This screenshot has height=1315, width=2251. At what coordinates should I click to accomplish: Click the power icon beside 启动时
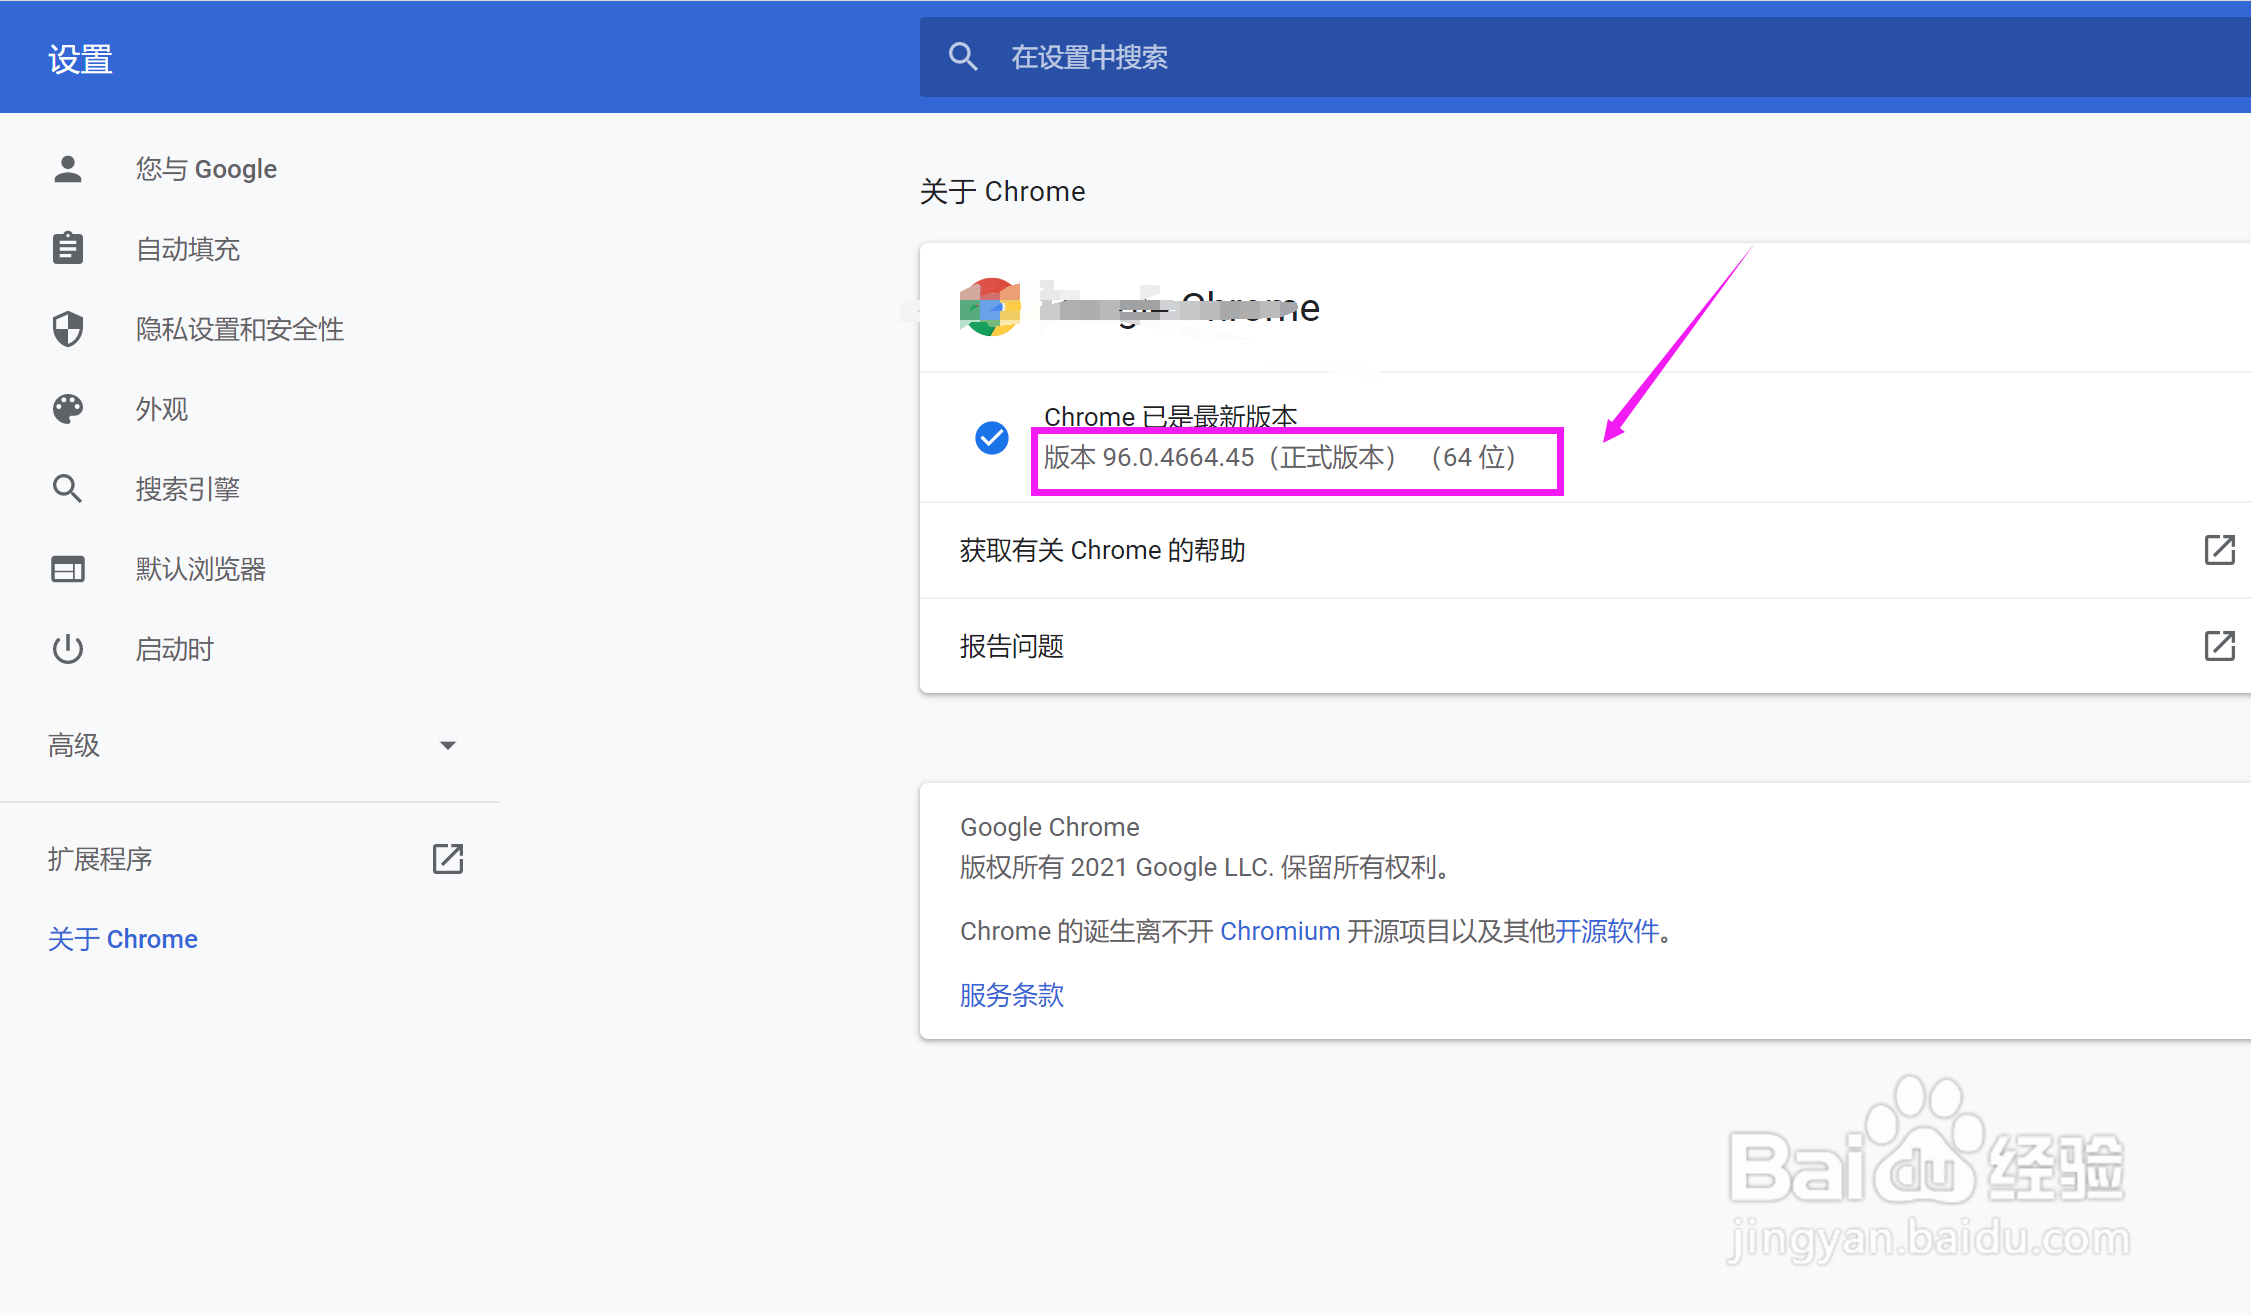[68, 649]
